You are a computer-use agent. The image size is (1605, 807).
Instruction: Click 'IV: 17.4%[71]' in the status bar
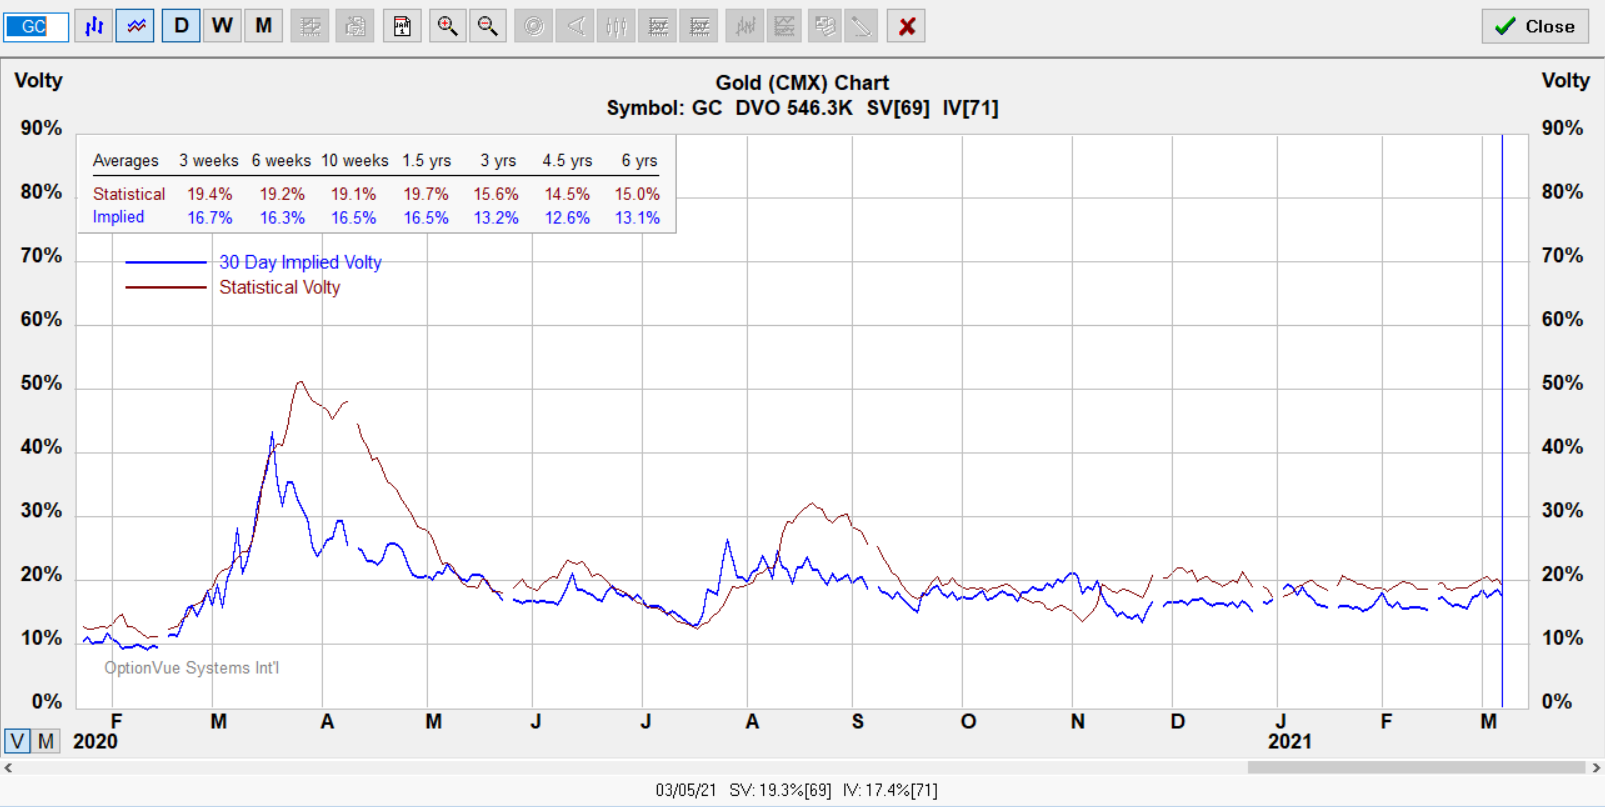pos(890,790)
